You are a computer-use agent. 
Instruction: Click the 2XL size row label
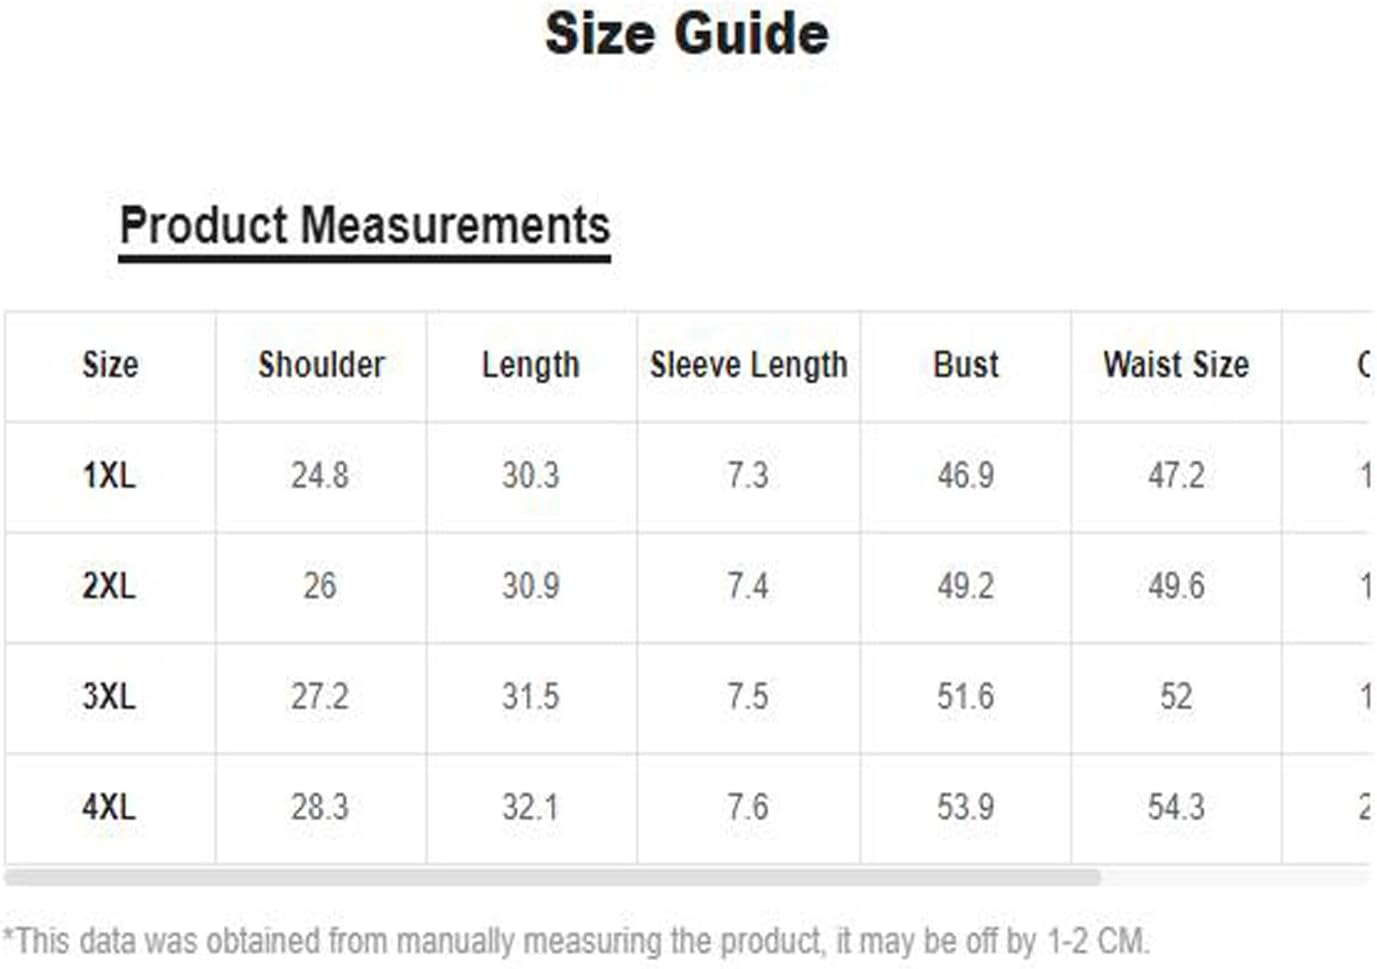tap(109, 586)
